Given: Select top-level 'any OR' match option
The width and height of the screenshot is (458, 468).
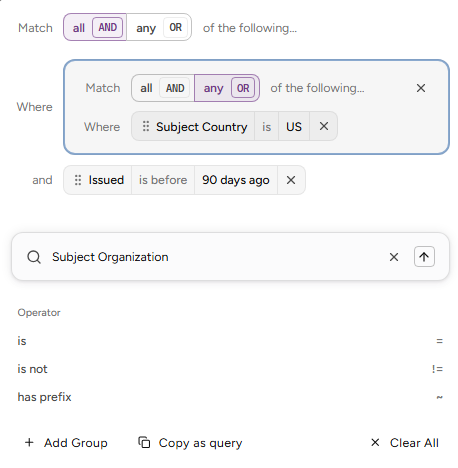Looking at the screenshot, I should (159, 27).
